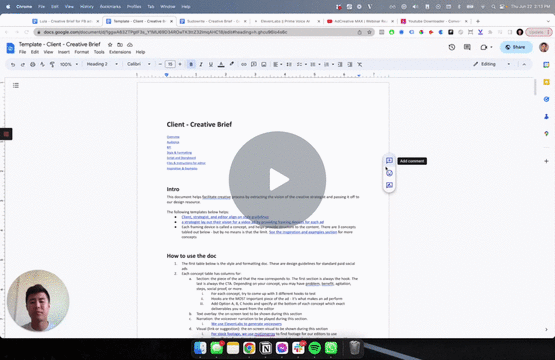Toggle Underline formatting

tap(211, 64)
